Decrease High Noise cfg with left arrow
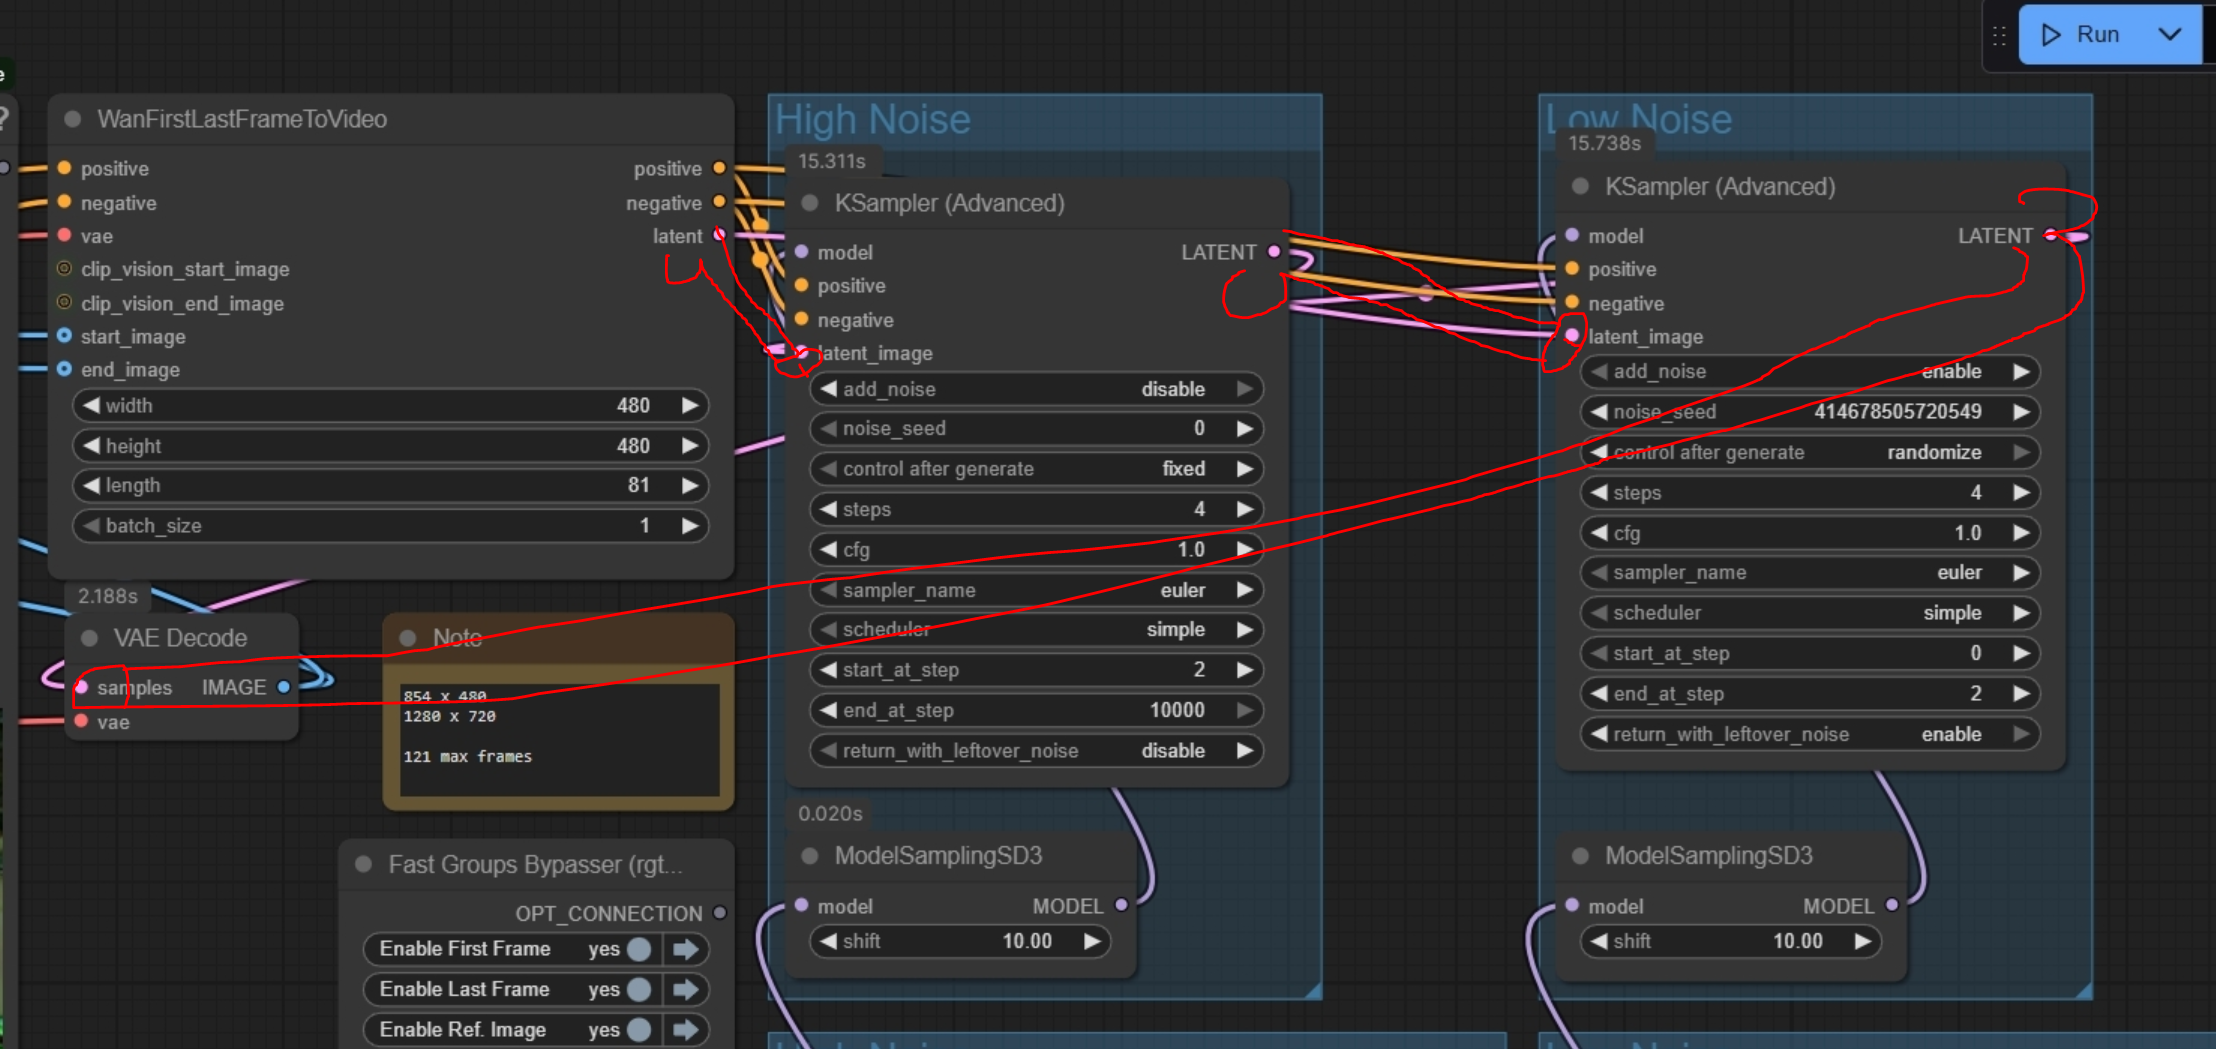2216x1049 pixels. (828, 549)
